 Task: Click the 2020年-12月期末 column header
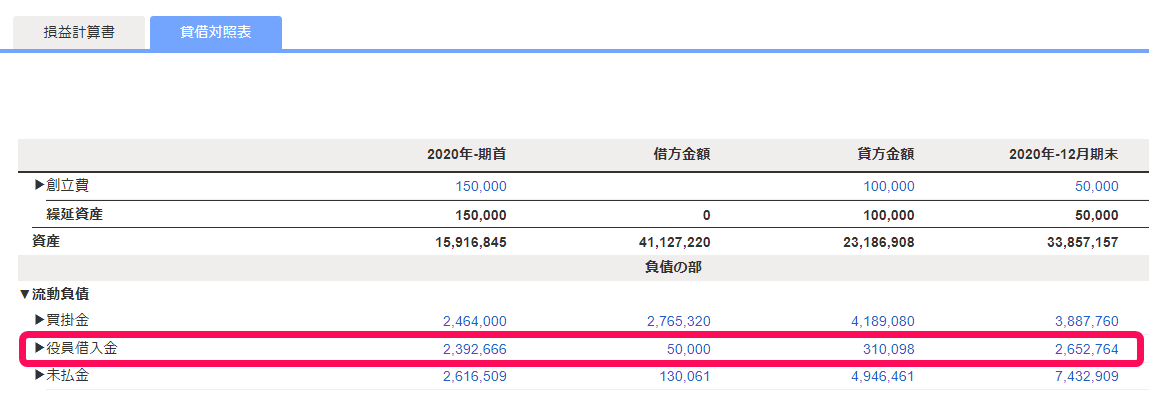tap(1063, 154)
